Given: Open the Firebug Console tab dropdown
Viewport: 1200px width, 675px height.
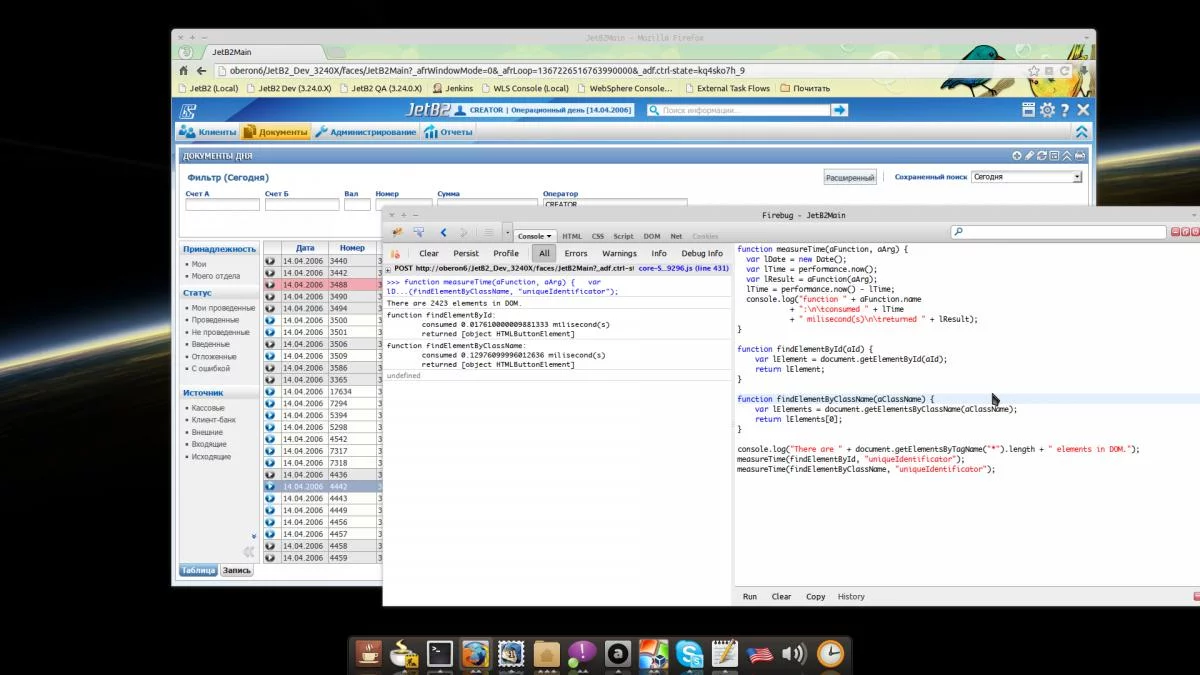Looking at the screenshot, I should [548, 237].
